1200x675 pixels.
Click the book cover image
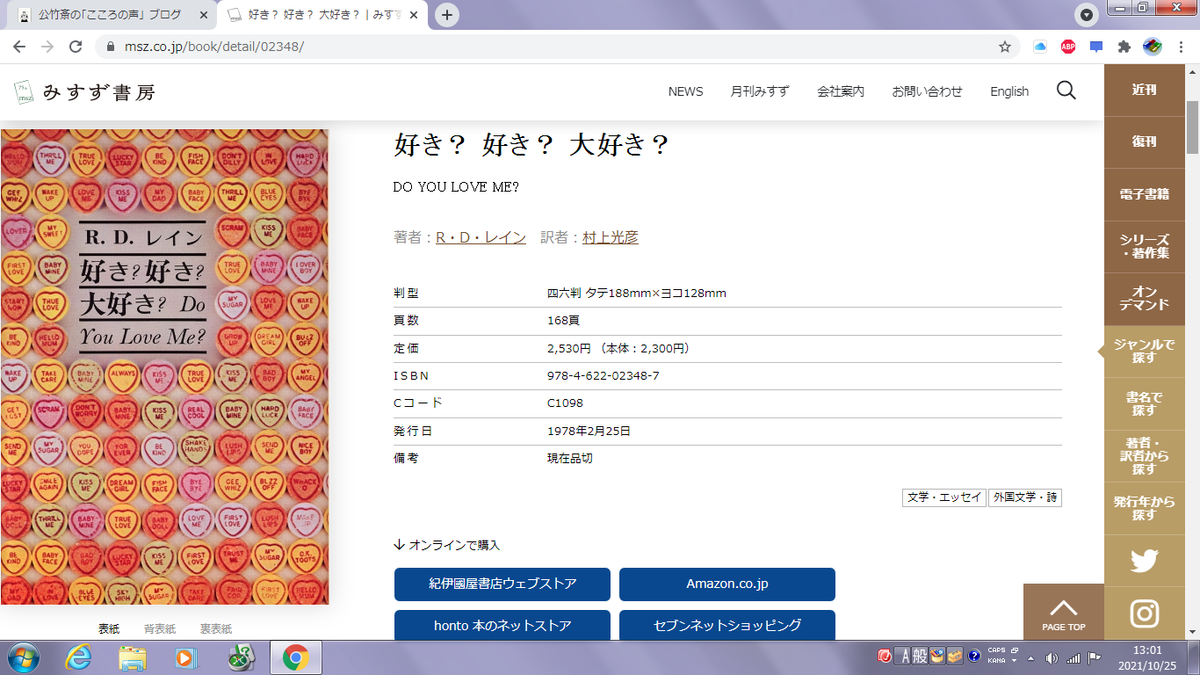click(x=164, y=367)
